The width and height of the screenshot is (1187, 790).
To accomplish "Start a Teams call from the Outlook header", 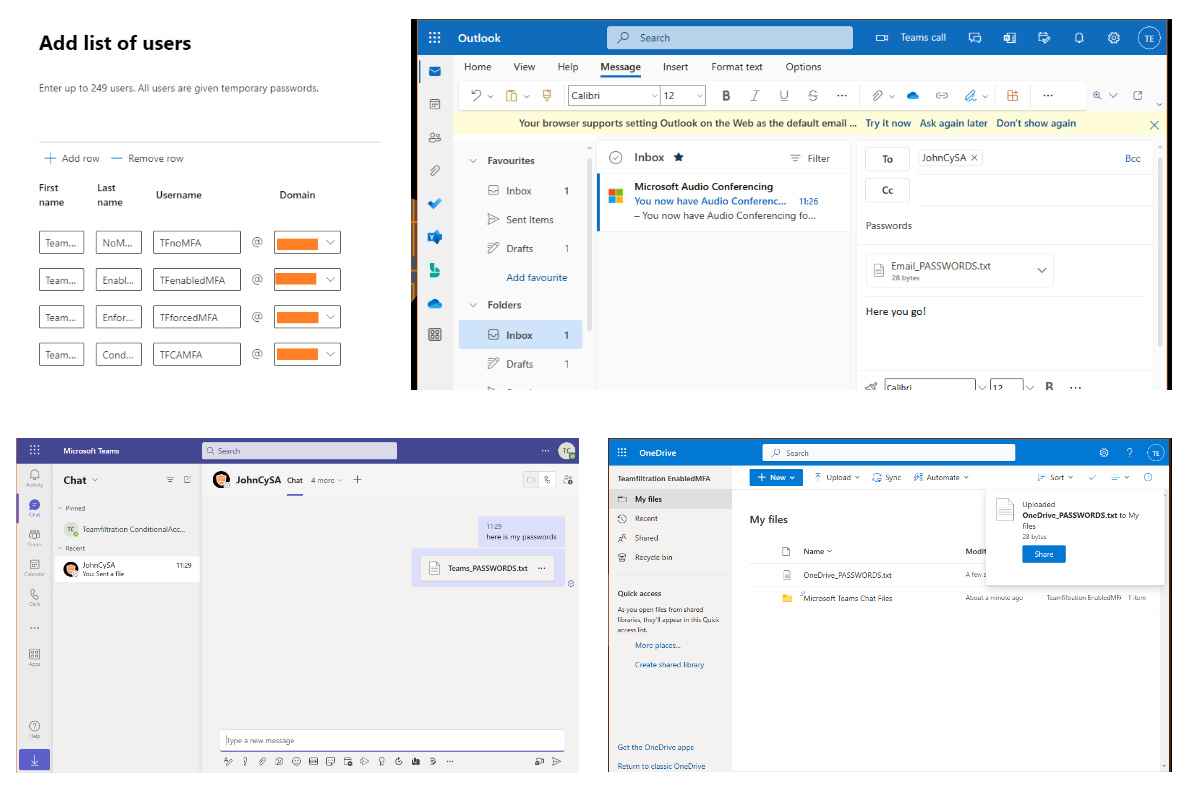I will 911,38.
